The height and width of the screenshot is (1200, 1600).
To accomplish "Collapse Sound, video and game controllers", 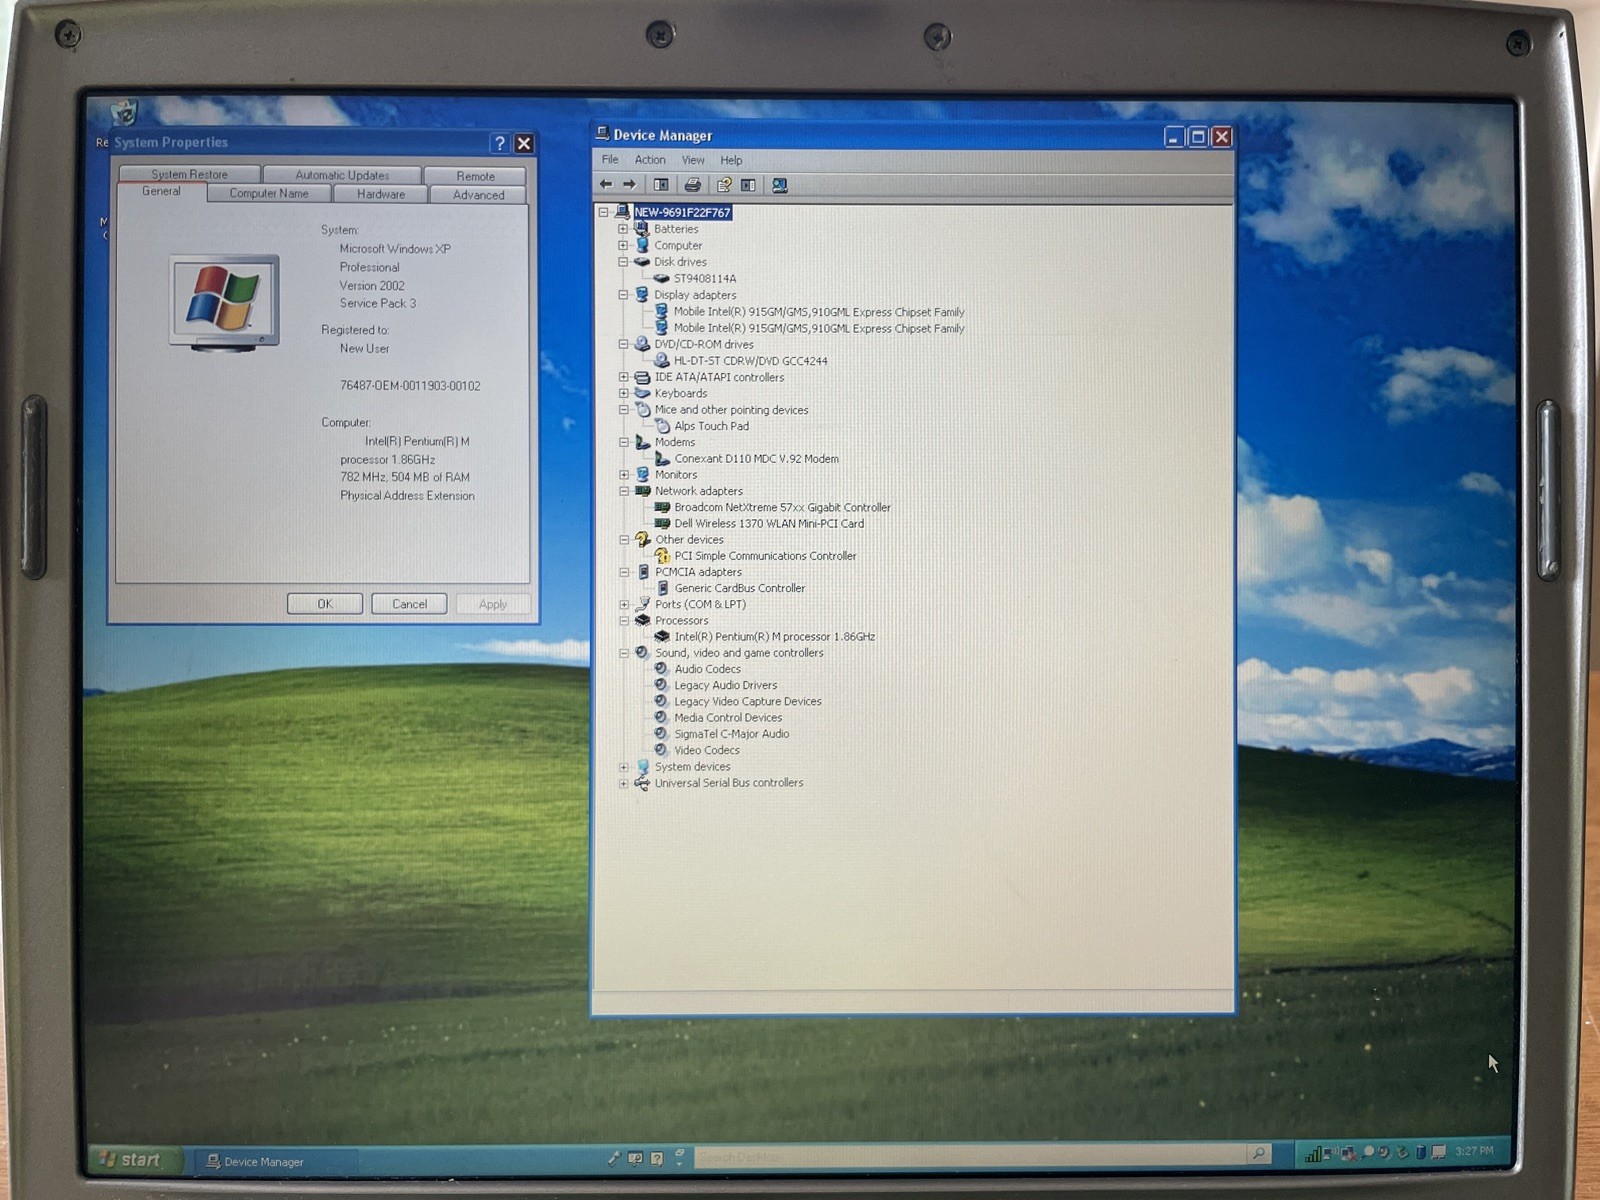I will click(x=624, y=653).
